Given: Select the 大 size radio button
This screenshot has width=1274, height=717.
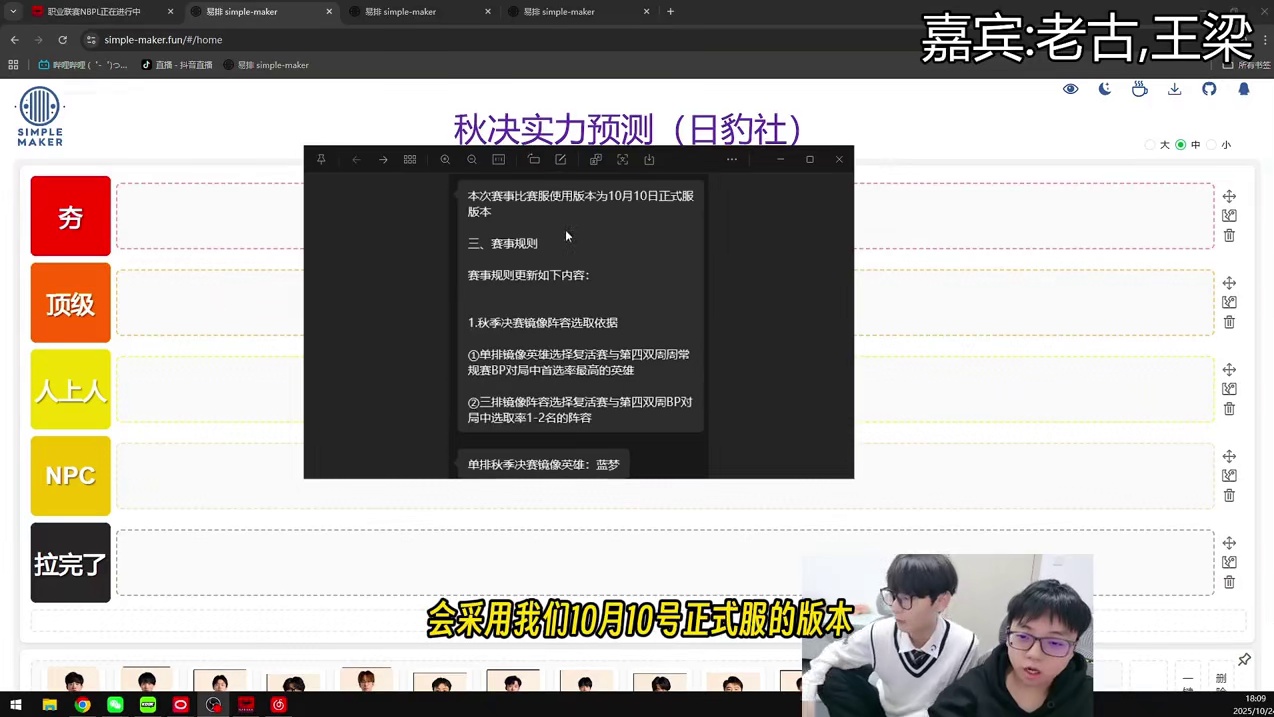Looking at the screenshot, I should pyautogui.click(x=1150, y=145).
